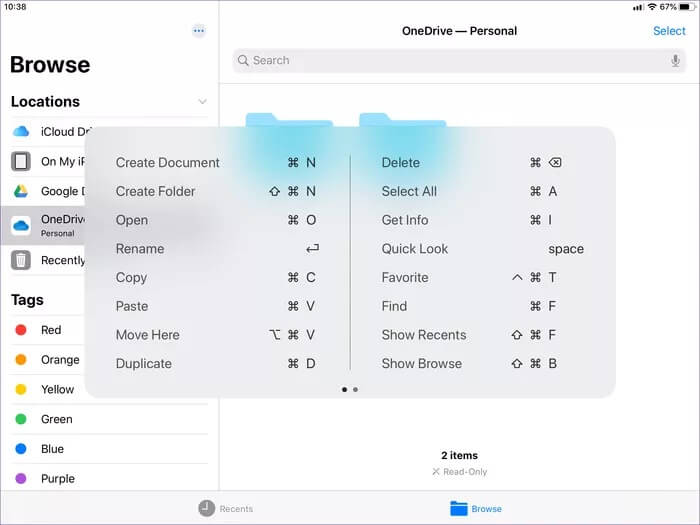Click the Find shortcut entry

[483, 306]
